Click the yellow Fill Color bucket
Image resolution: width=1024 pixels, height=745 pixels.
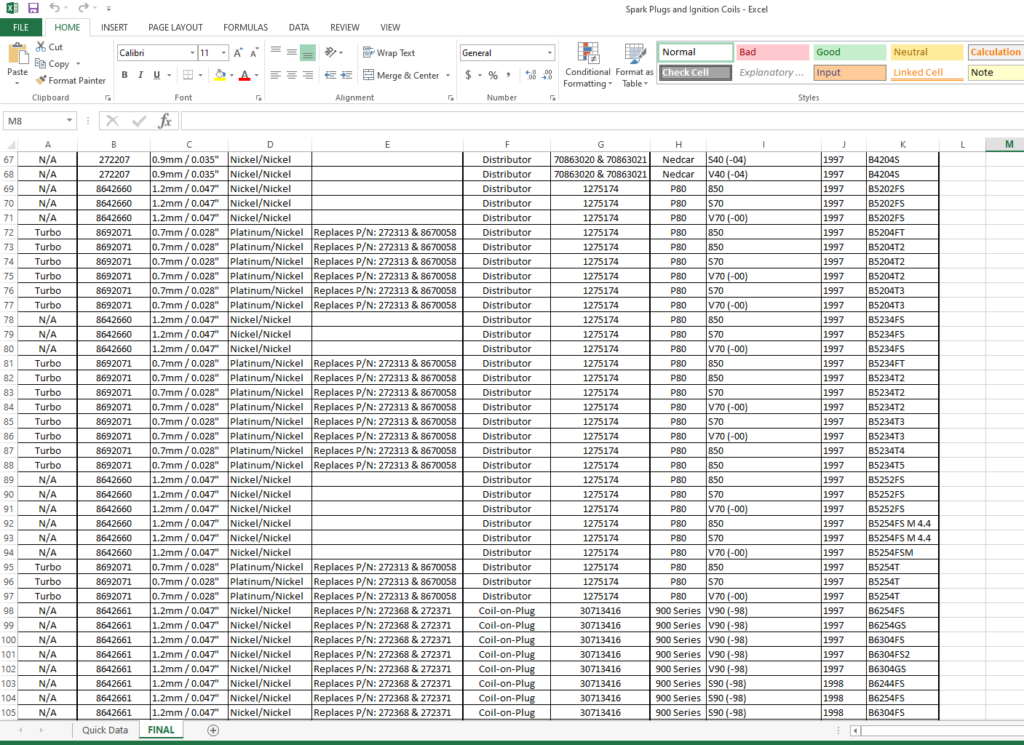(219, 75)
